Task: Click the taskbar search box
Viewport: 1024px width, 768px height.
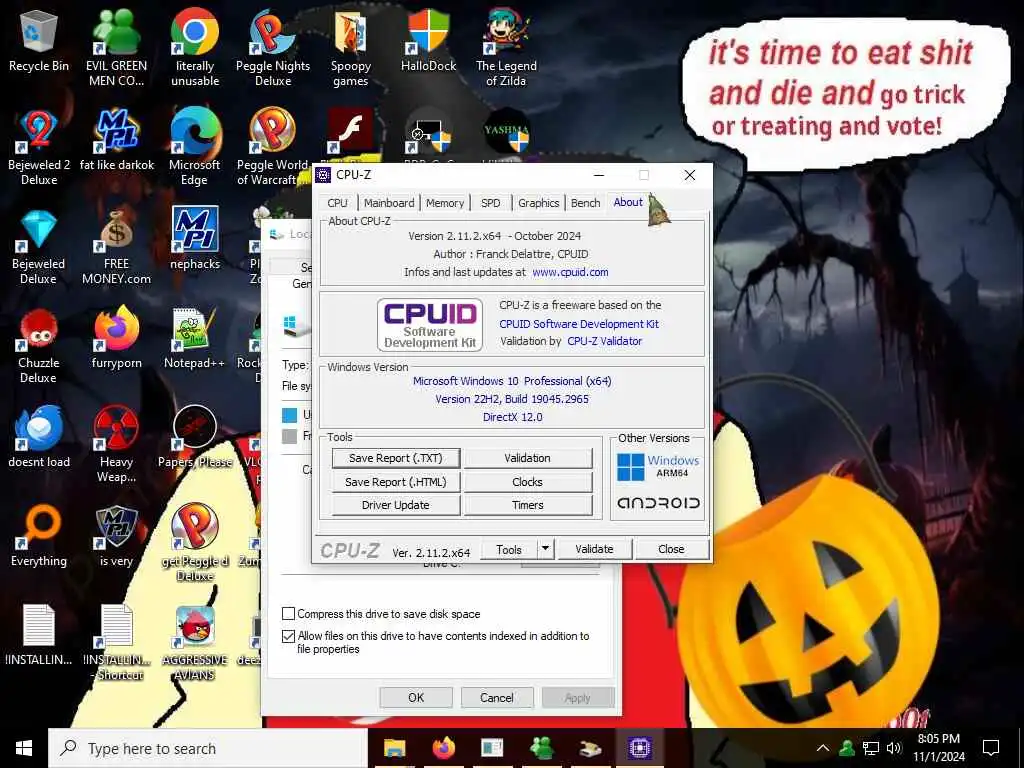Action: tap(208, 748)
